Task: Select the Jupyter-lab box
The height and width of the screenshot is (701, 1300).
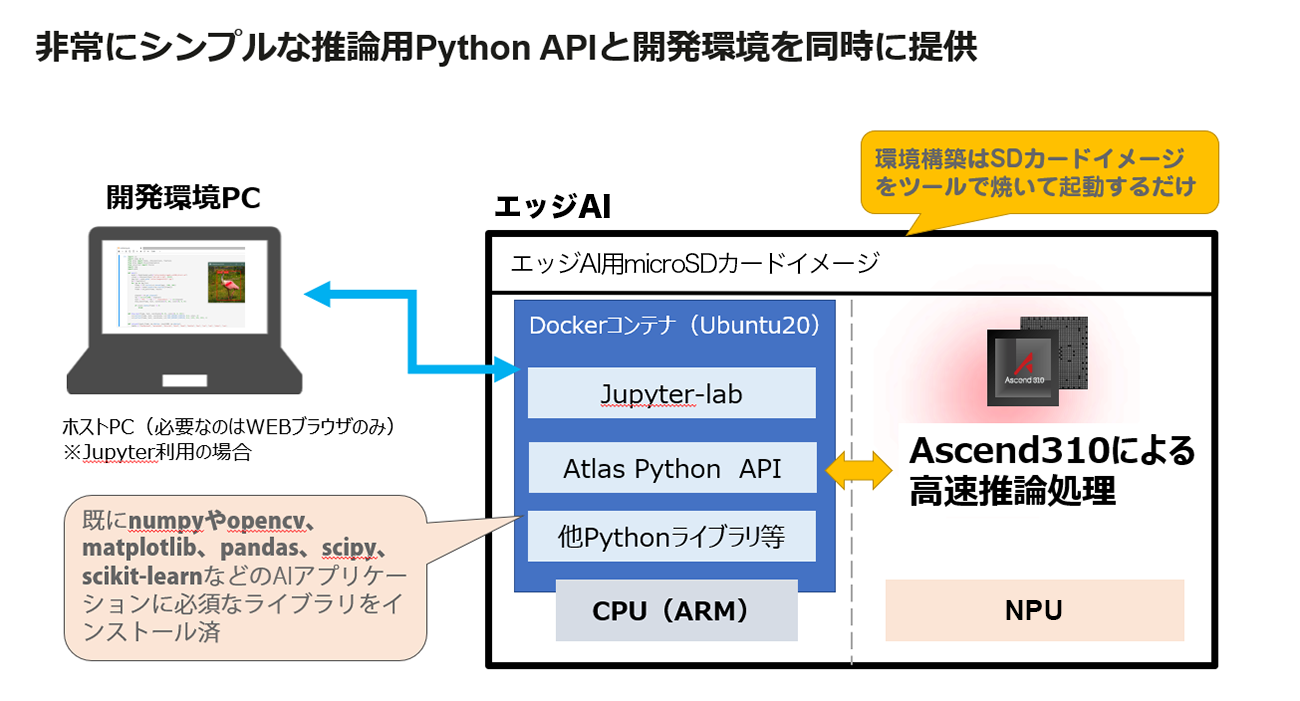Action: click(x=671, y=393)
